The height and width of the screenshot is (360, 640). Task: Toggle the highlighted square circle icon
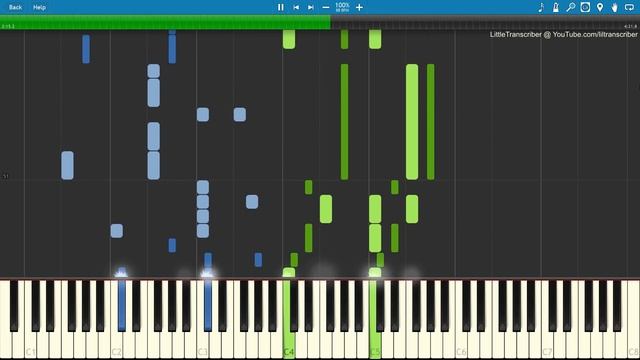(585, 7)
